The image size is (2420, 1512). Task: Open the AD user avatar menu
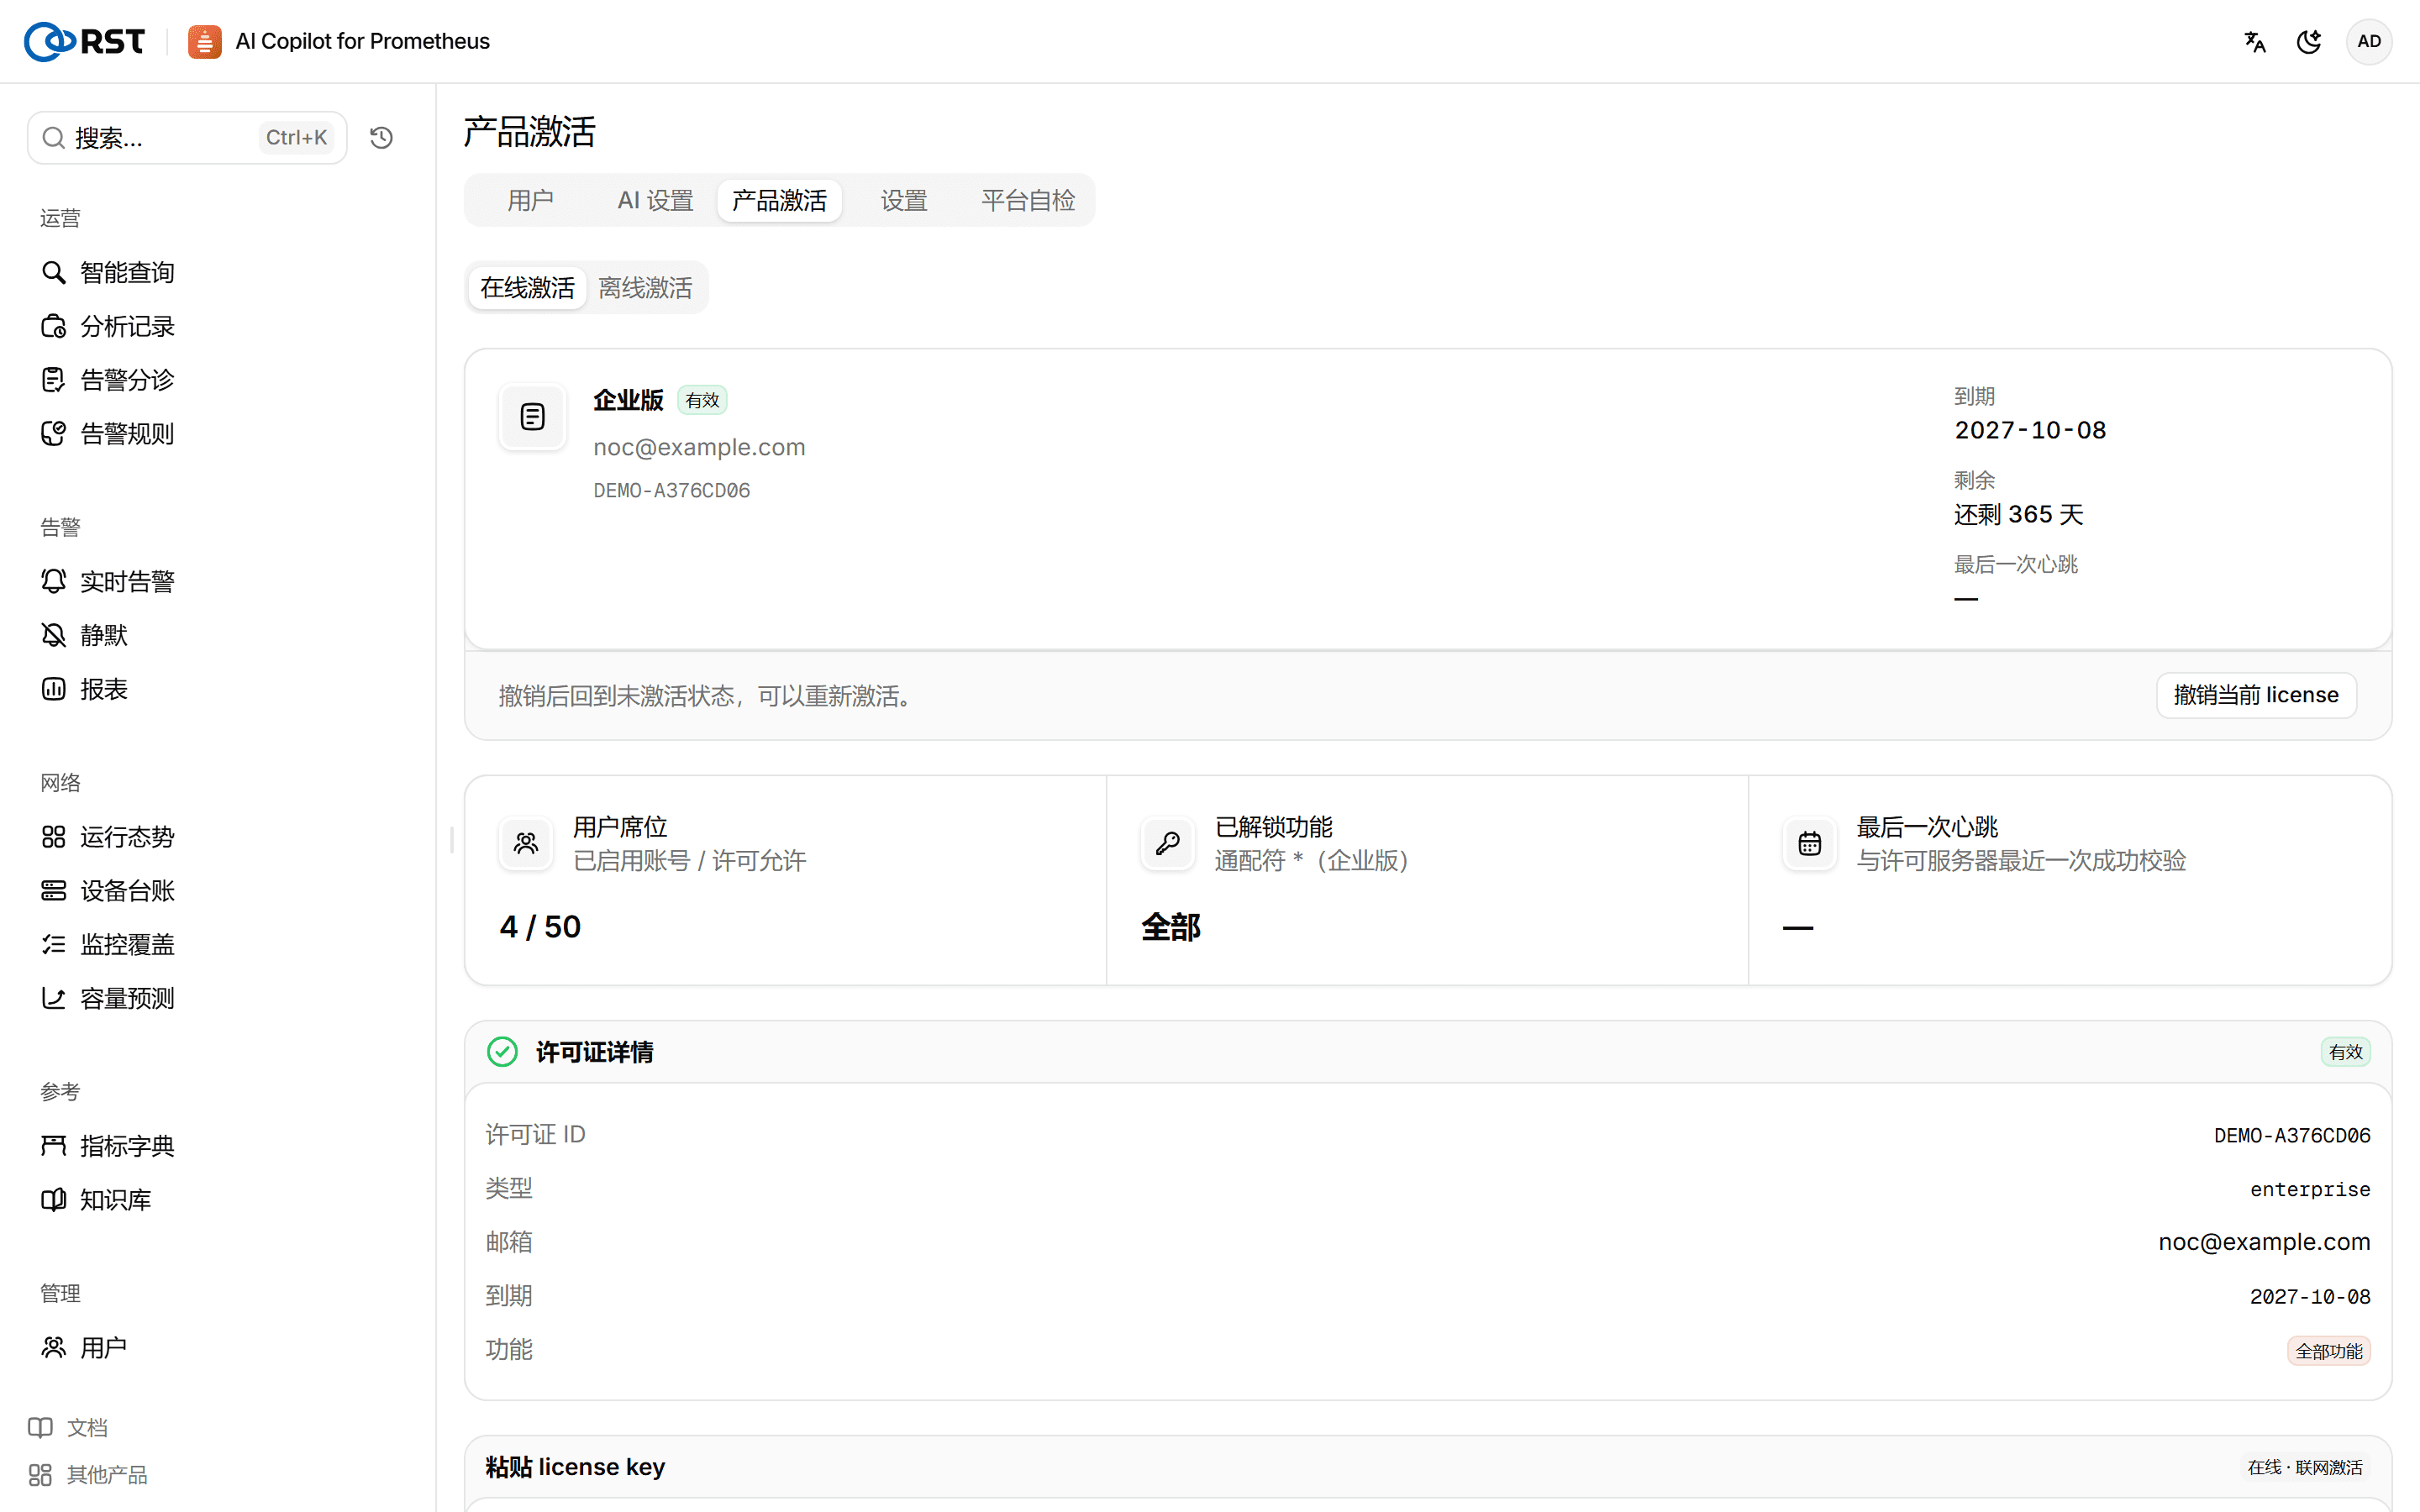pyautogui.click(x=2368, y=41)
